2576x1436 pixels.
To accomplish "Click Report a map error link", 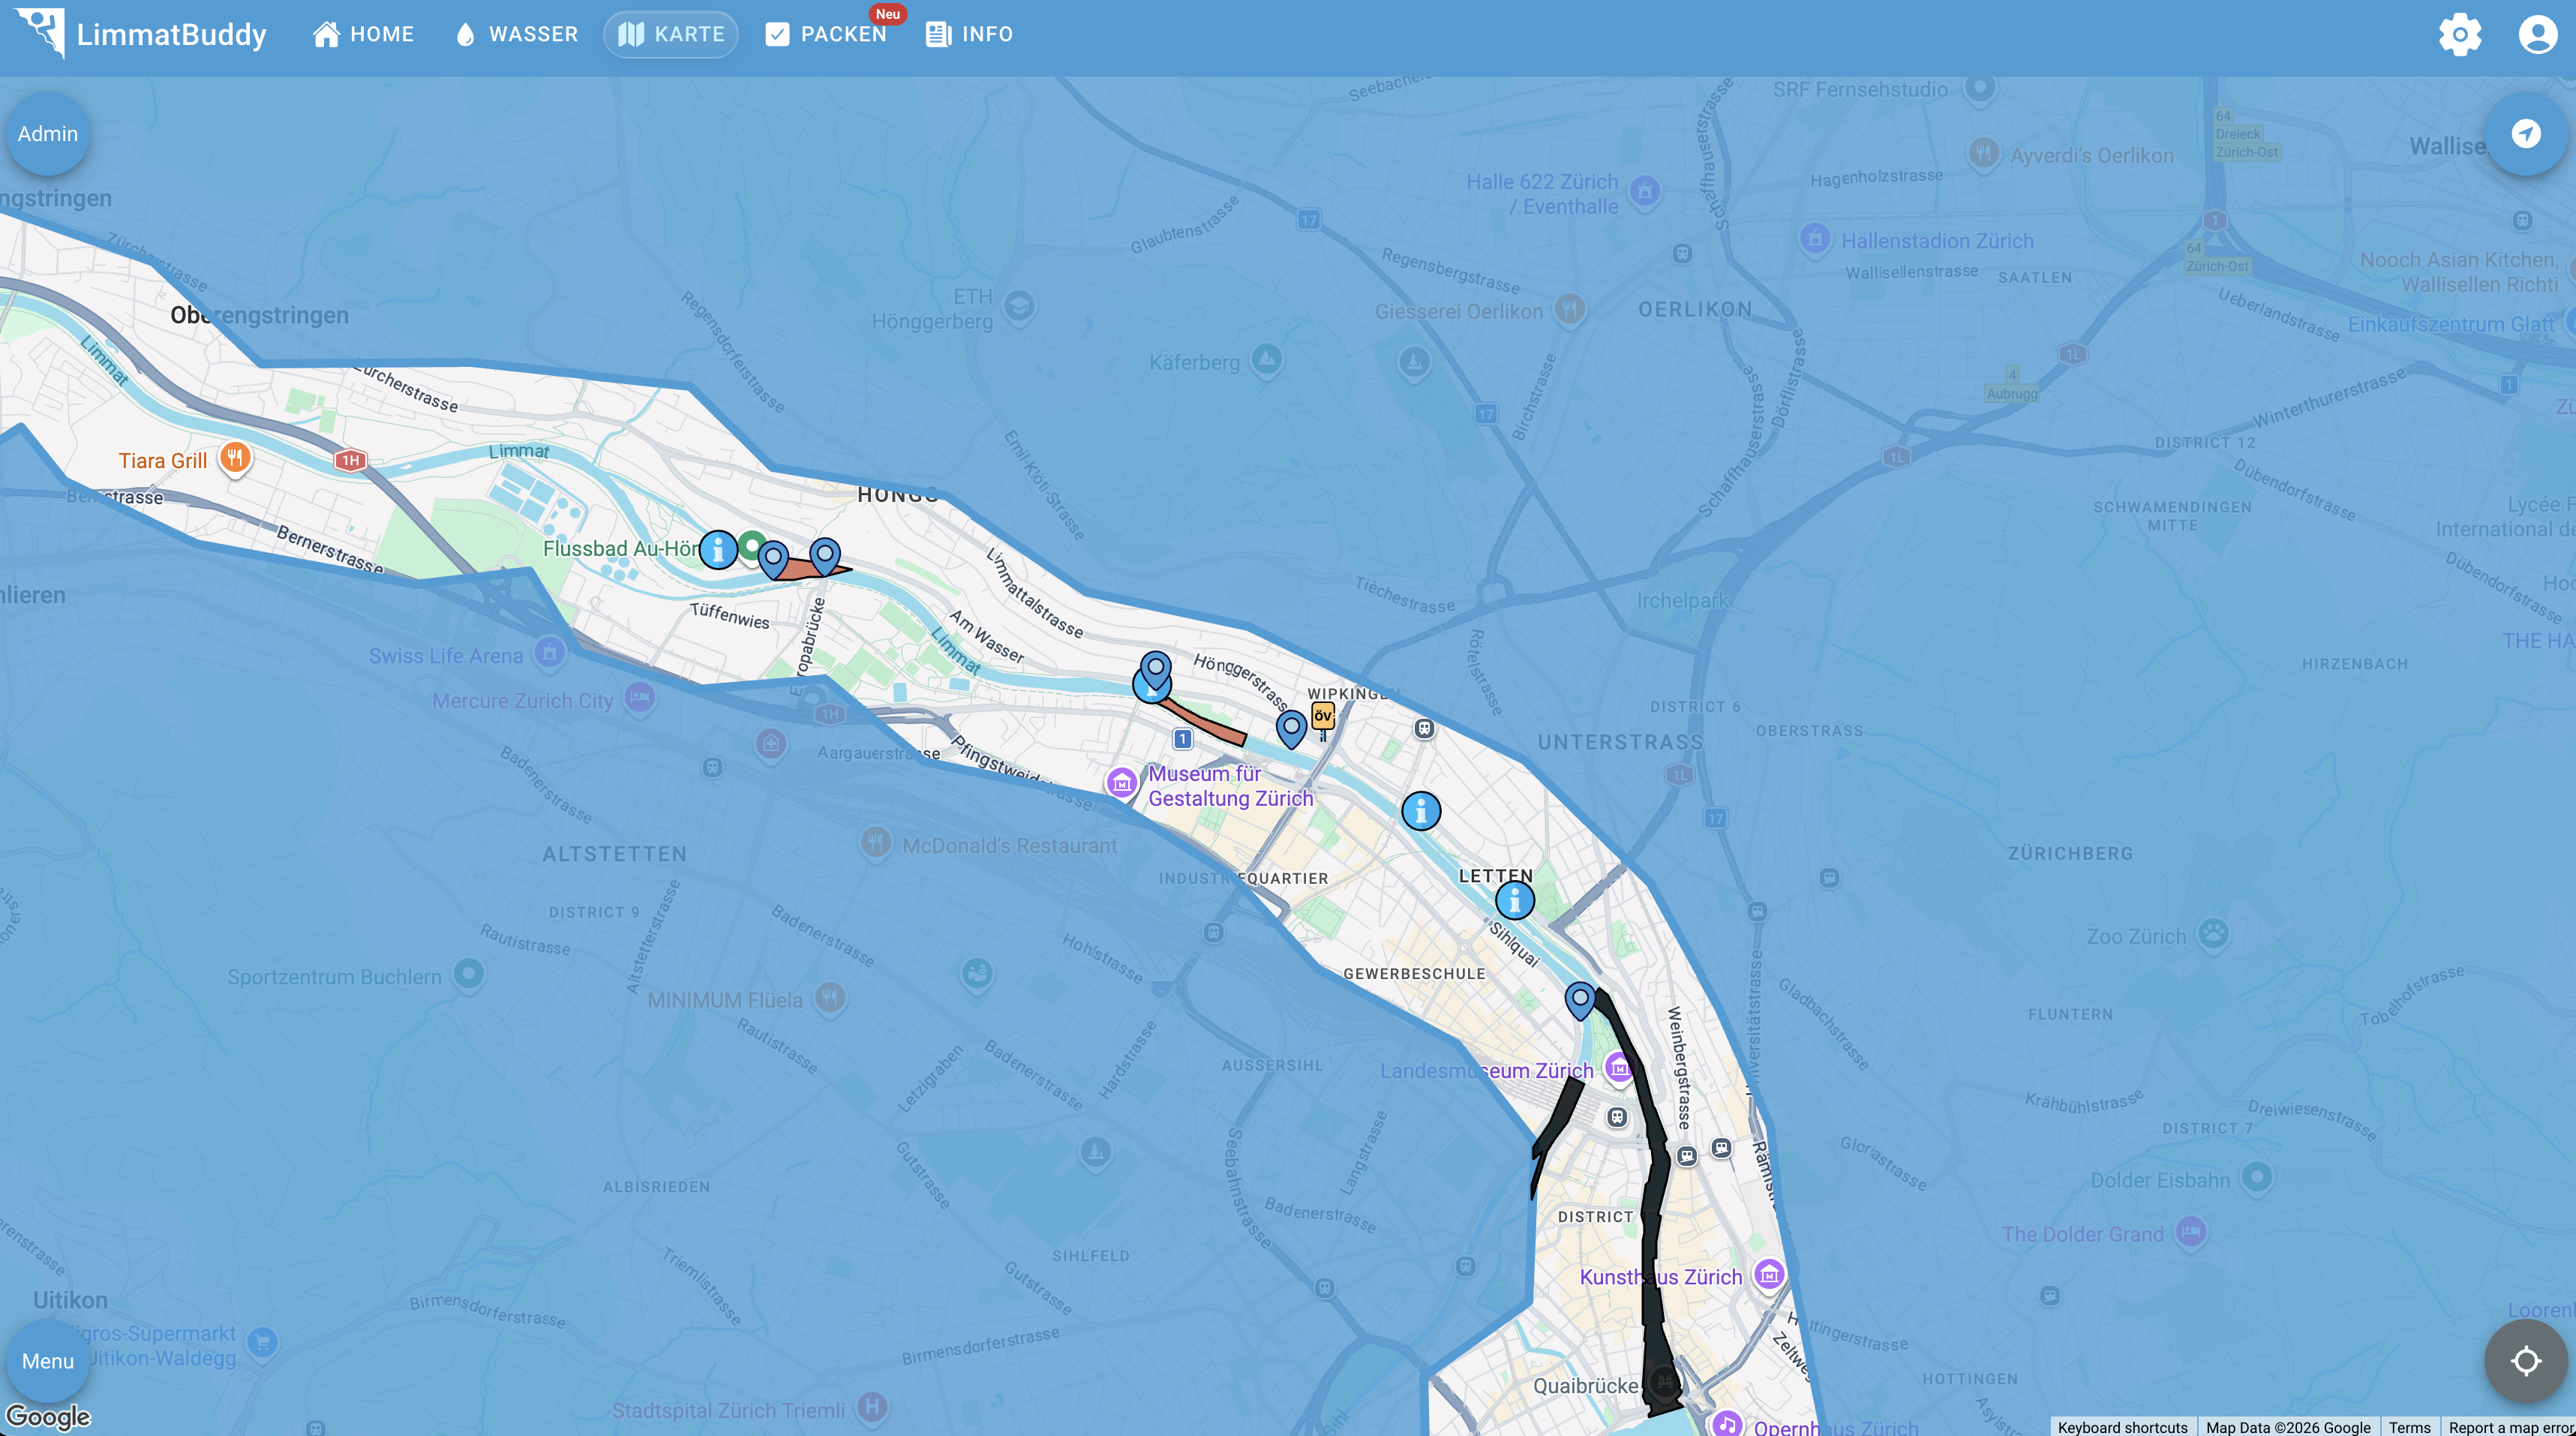I will point(2509,1427).
